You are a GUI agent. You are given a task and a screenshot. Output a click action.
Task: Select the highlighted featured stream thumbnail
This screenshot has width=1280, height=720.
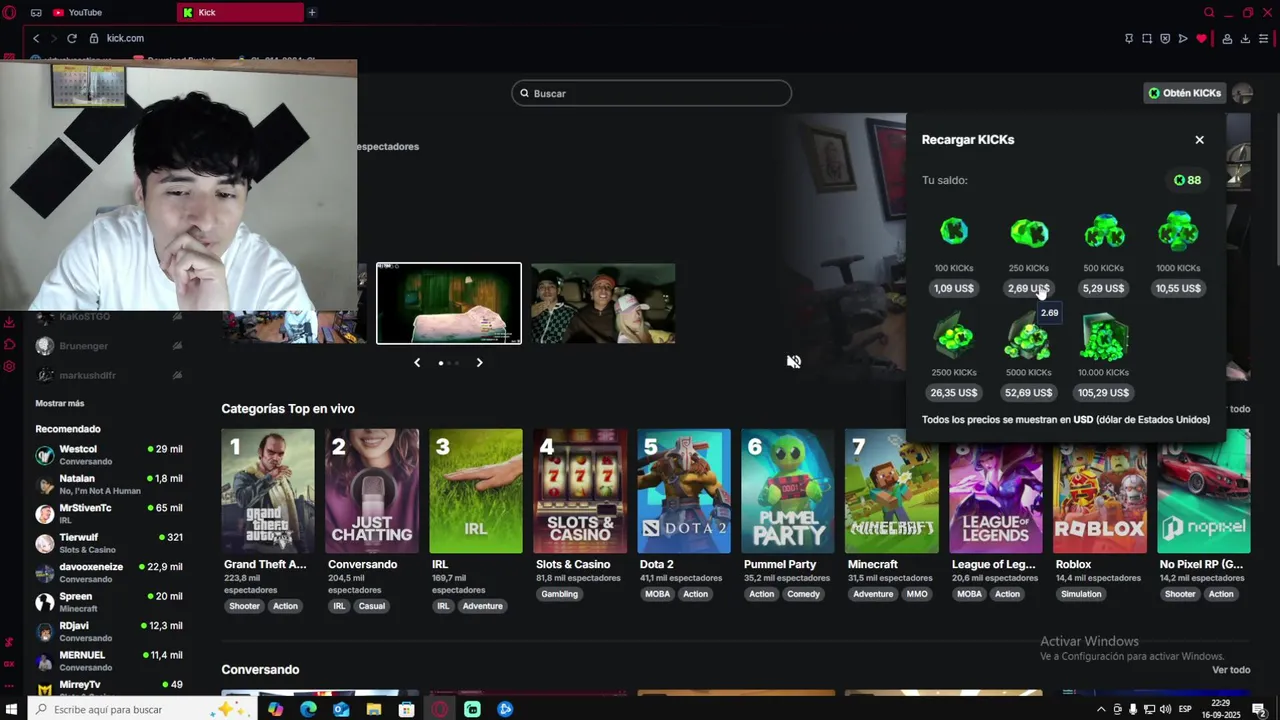point(449,303)
